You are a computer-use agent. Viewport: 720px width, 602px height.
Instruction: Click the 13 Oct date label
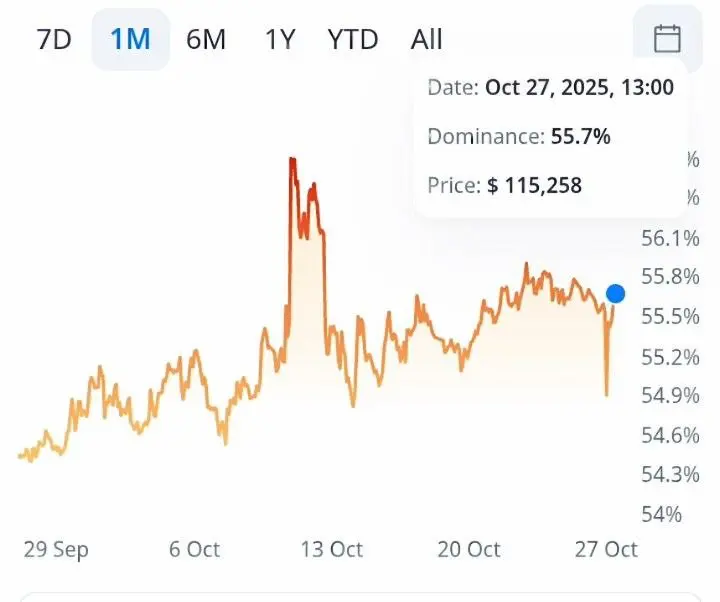332,549
